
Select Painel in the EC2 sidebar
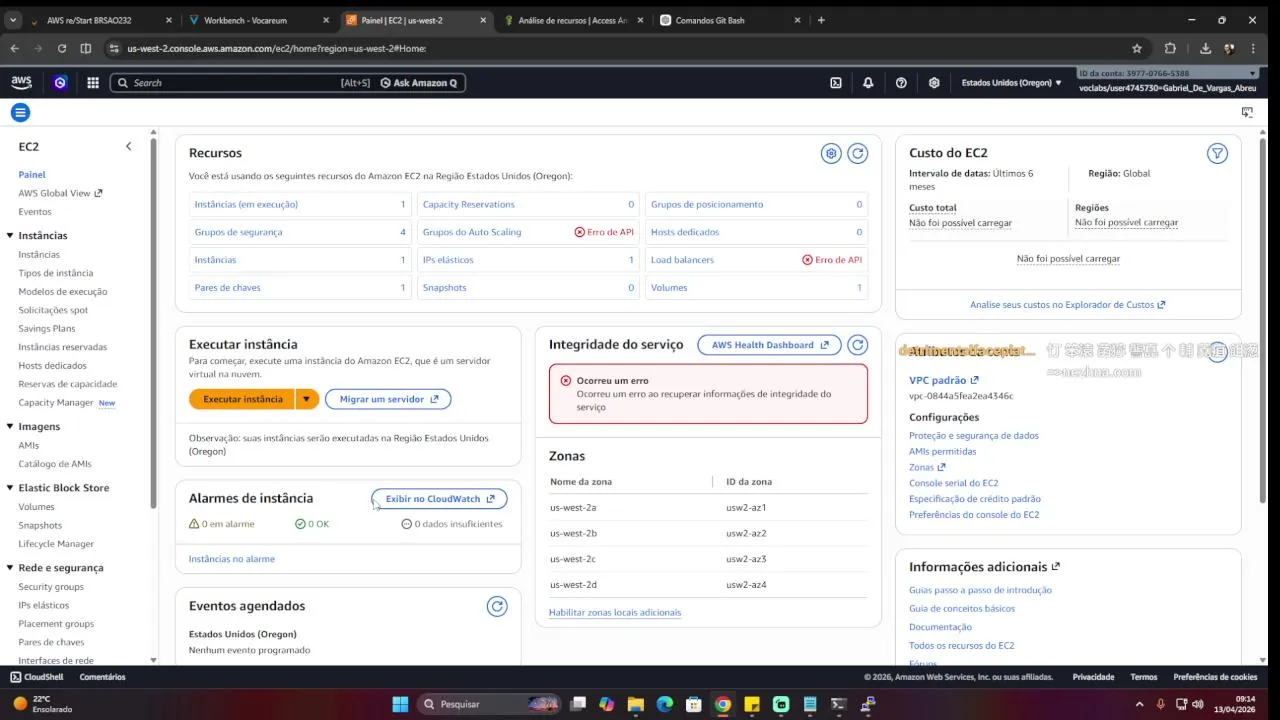click(x=32, y=175)
